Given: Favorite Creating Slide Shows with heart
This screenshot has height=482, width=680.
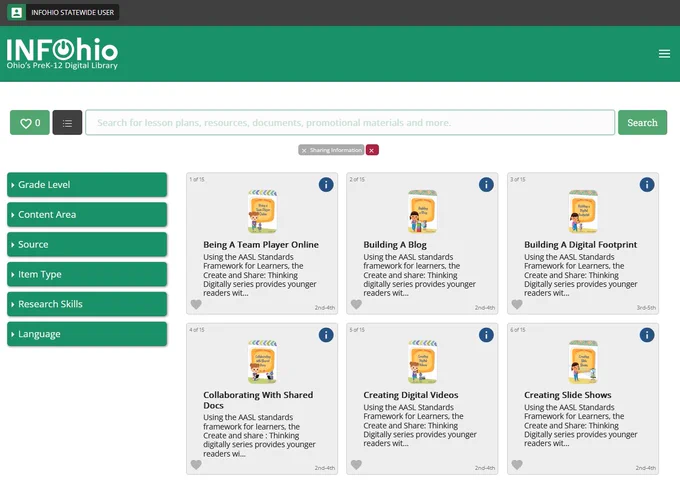Looking at the screenshot, I should 517,465.
